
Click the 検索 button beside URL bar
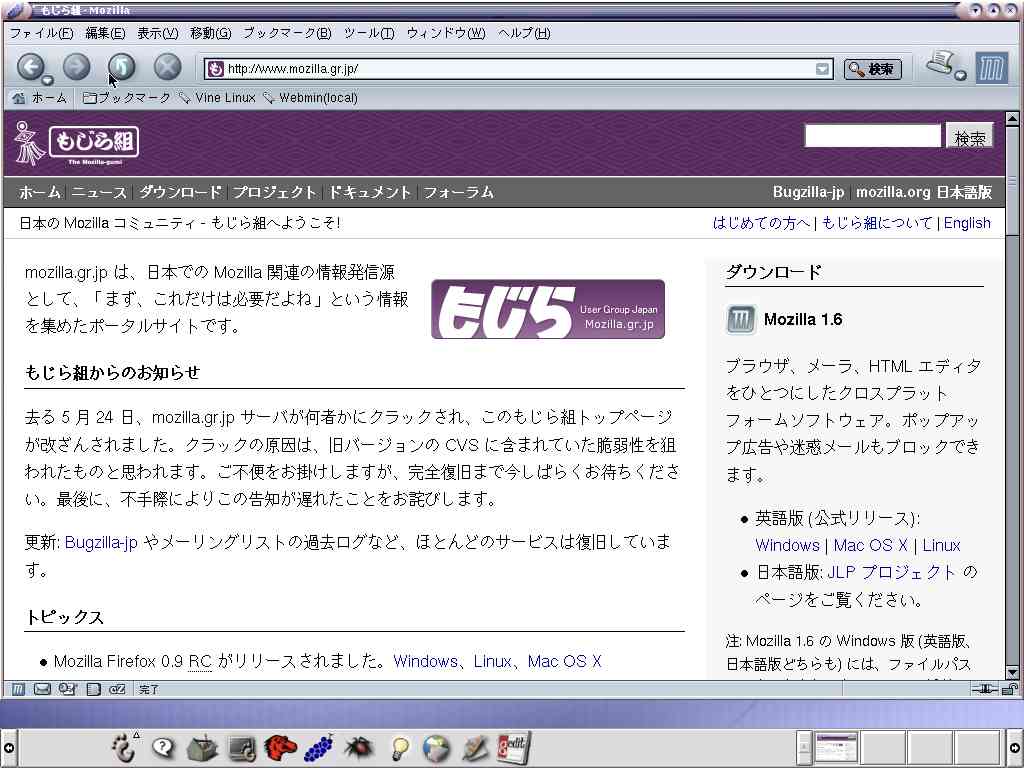click(x=872, y=69)
